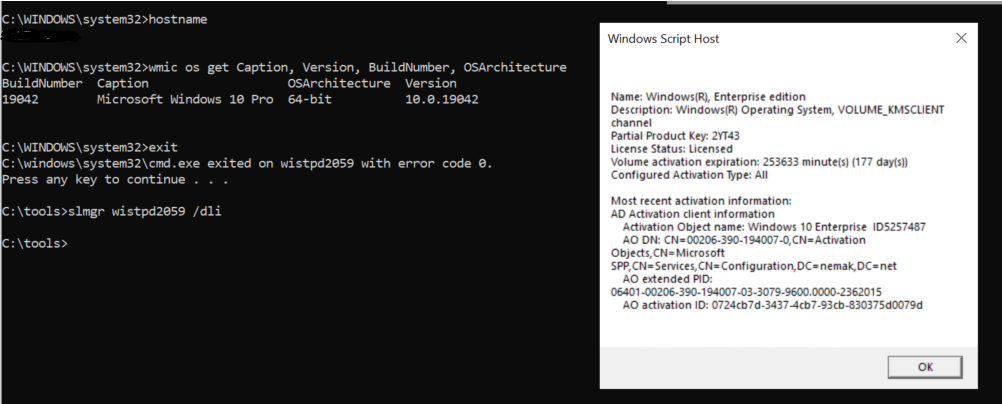The width and height of the screenshot is (1002, 404).
Task: Close the Windows Script Host dialog
Action: point(961,38)
